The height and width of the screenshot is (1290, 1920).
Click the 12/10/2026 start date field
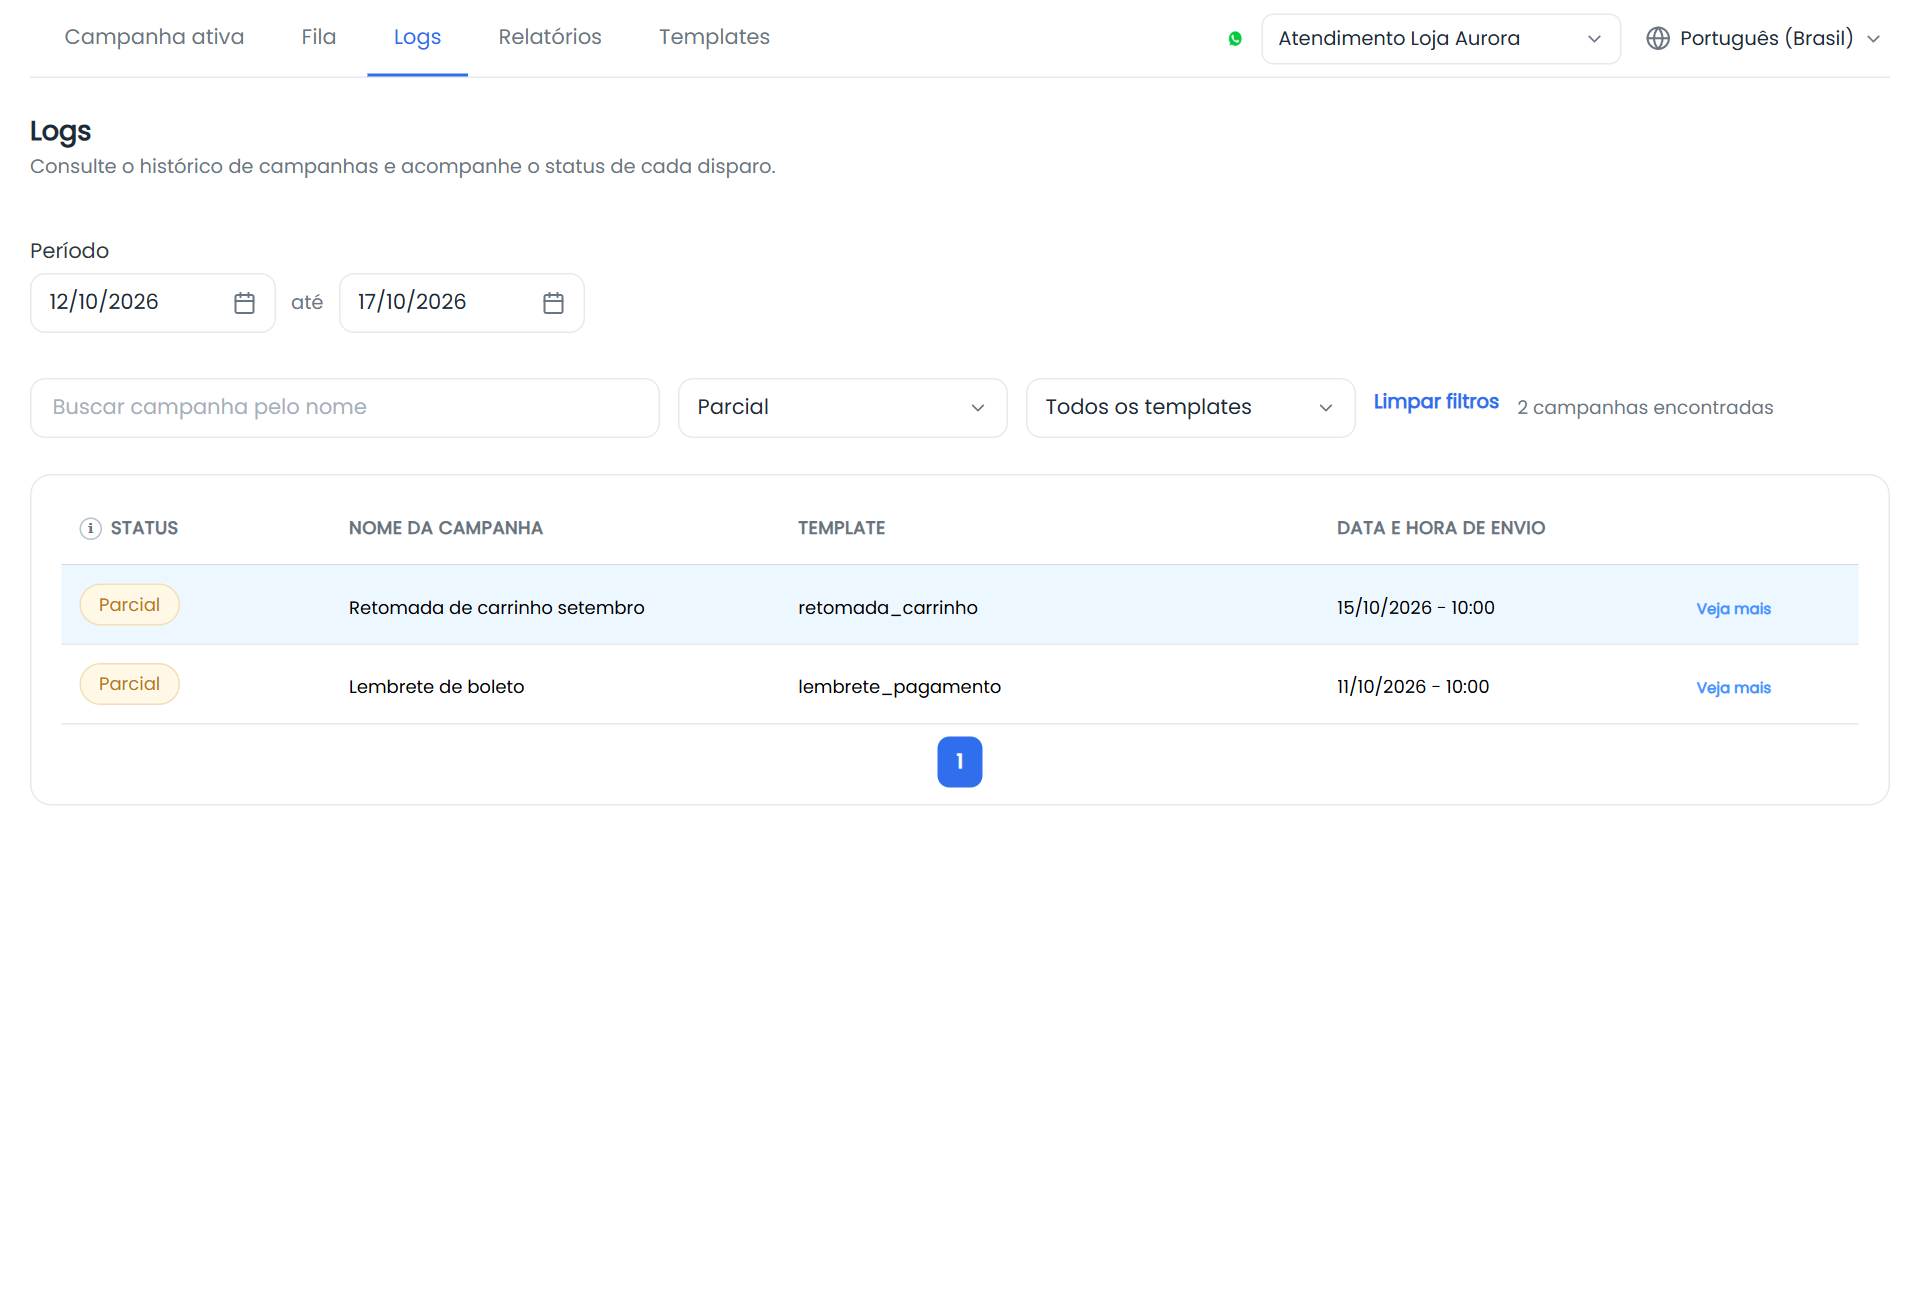coord(152,302)
